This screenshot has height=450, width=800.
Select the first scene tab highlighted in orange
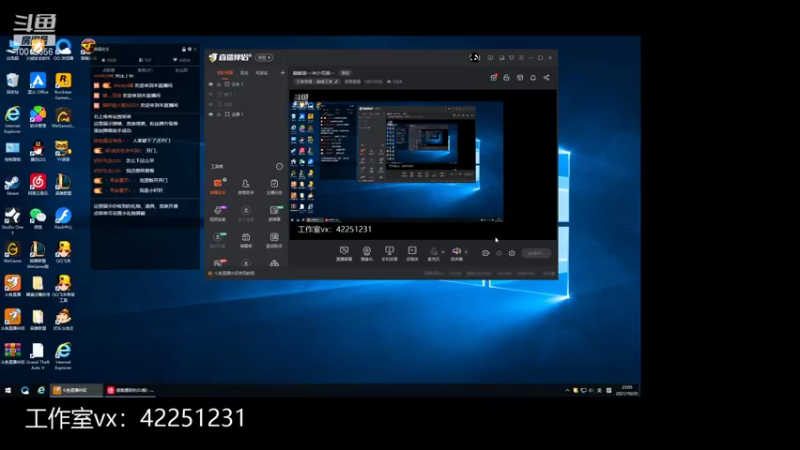tap(225, 73)
